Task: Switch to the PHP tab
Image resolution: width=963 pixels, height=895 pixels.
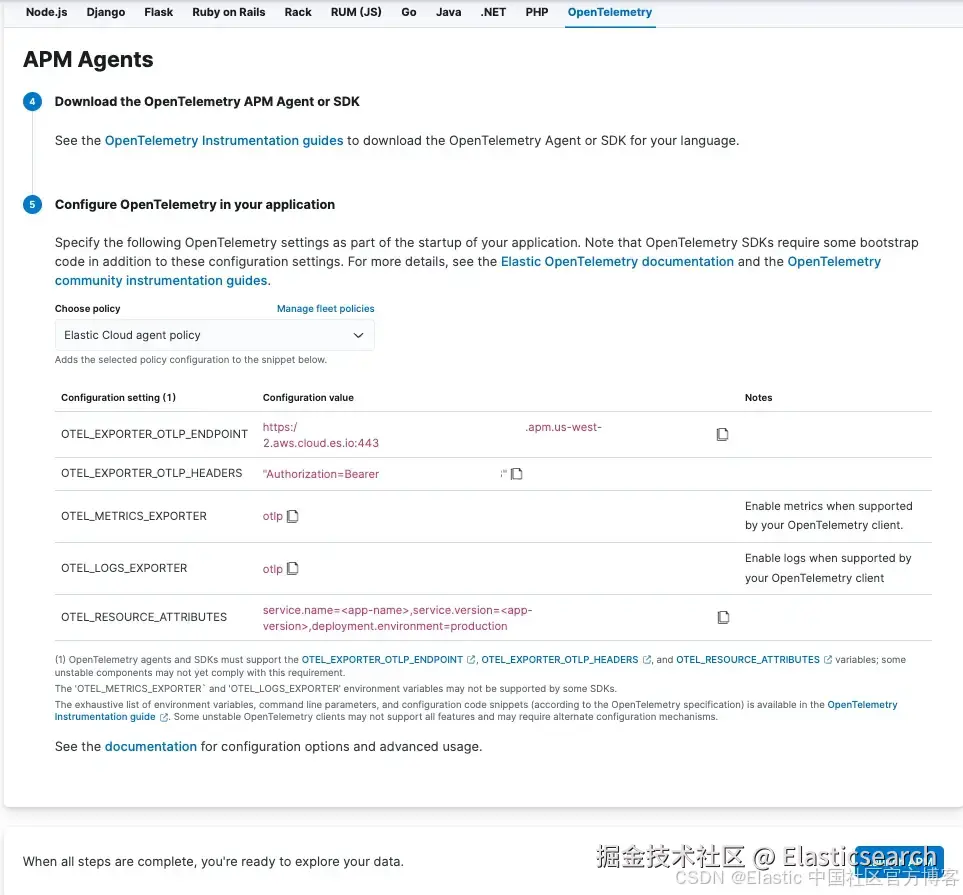Action: (537, 12)
